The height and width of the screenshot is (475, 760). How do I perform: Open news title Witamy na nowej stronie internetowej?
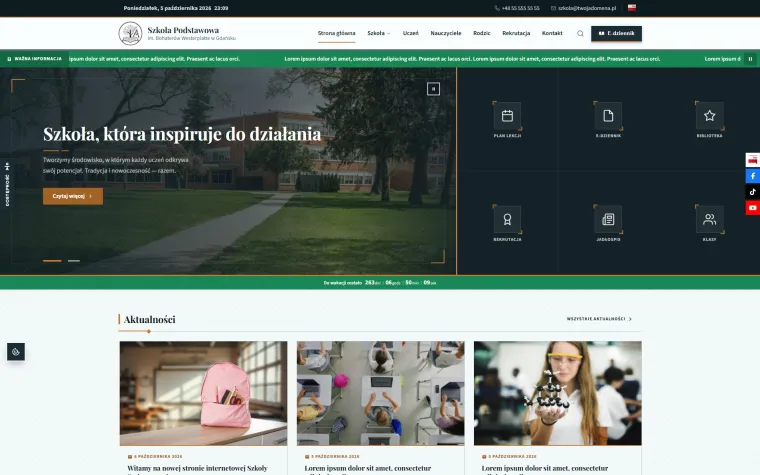coord(197,469)
